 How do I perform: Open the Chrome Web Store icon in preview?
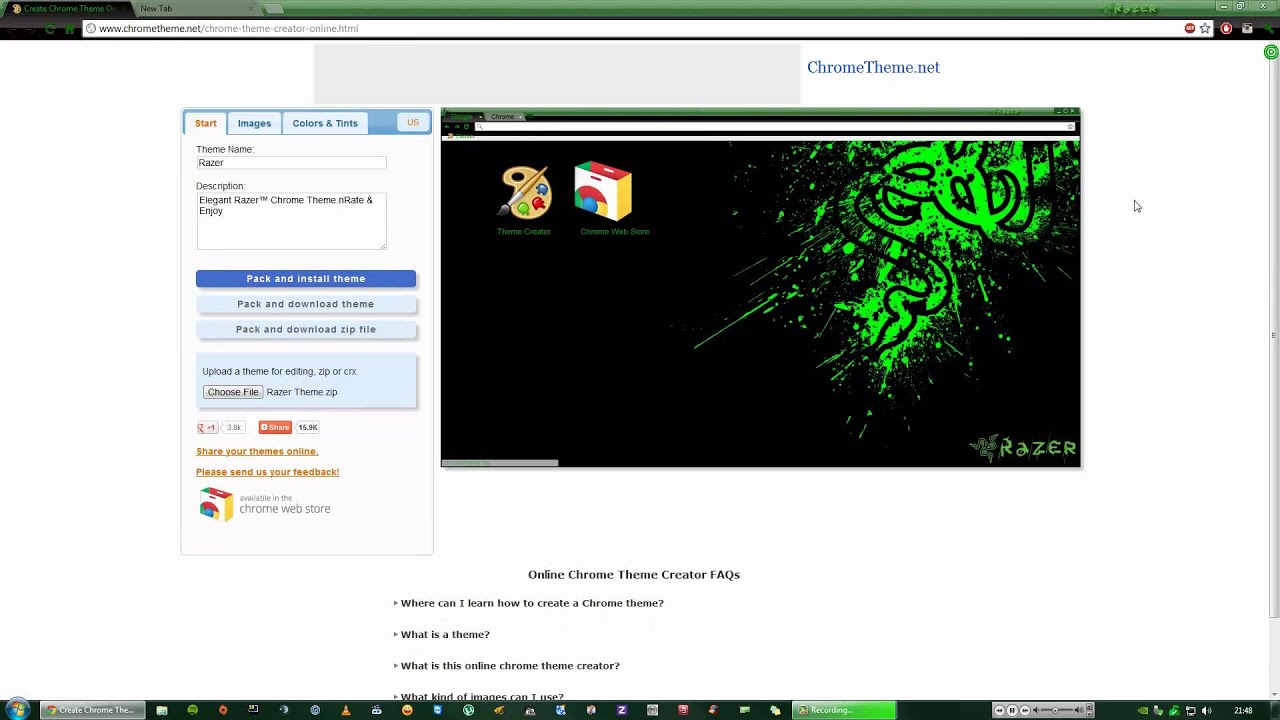click(x=603, y=191)
